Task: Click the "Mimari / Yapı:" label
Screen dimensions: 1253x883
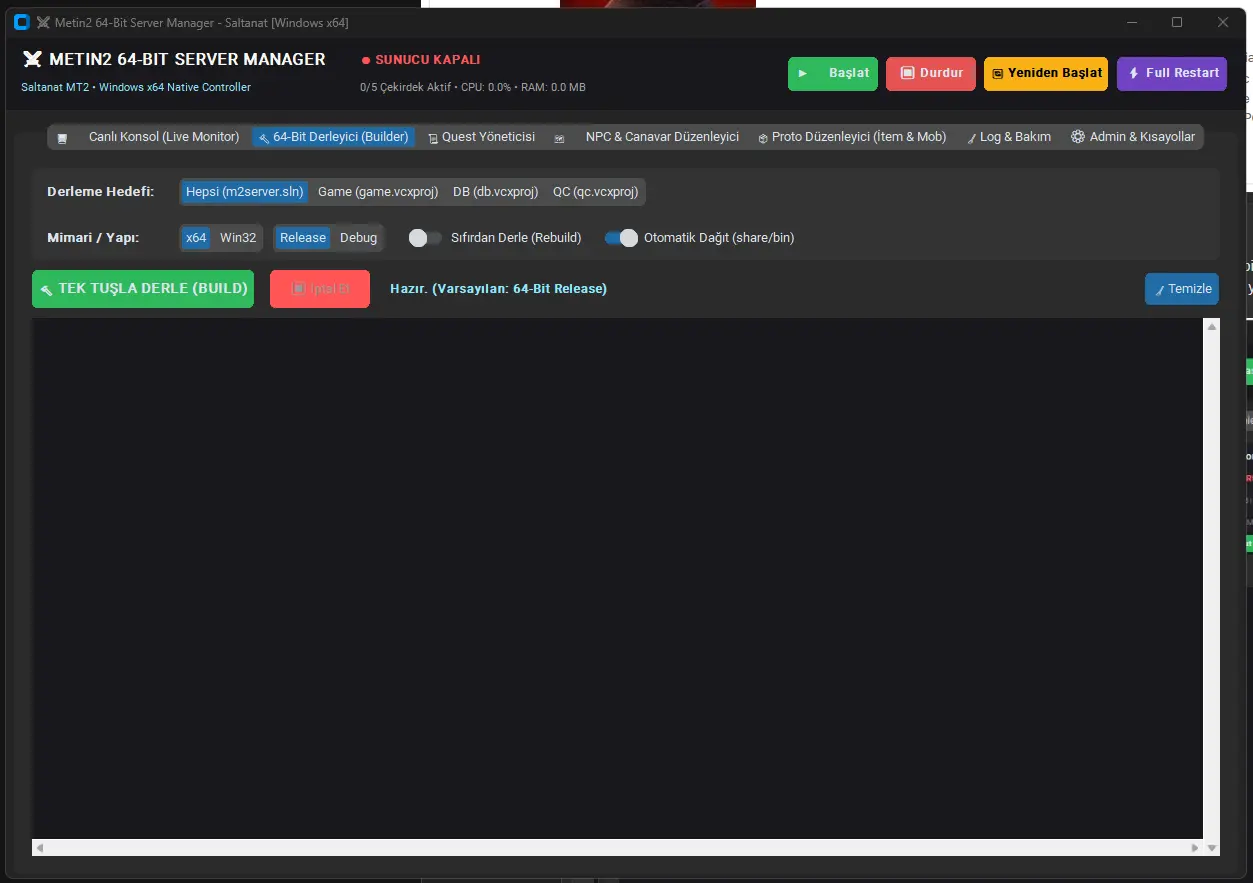Action: (93, 238)
